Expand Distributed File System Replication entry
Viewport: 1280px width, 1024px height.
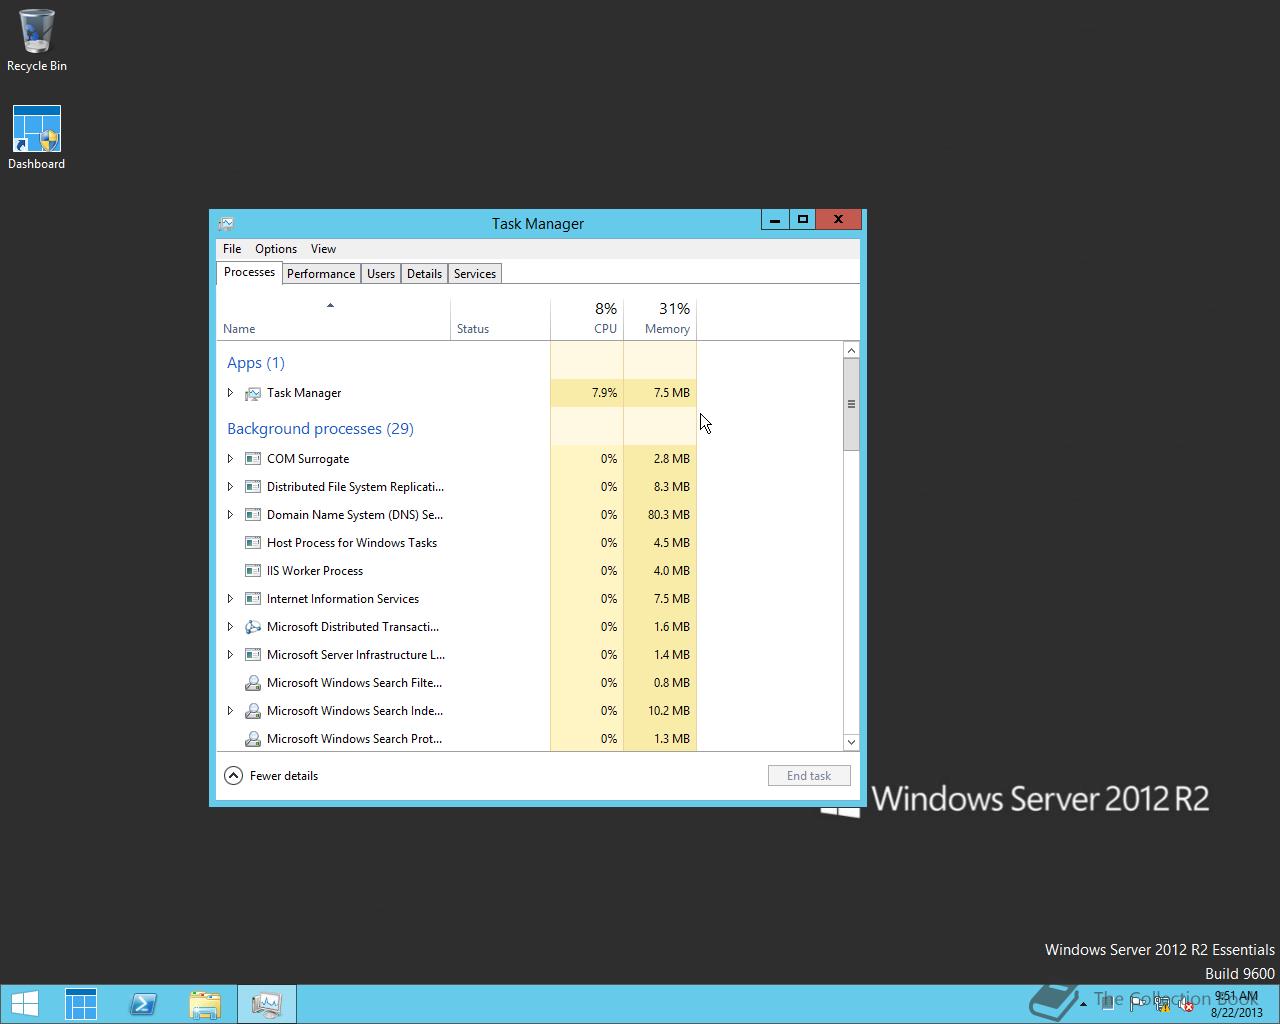(x=230, y=487)
